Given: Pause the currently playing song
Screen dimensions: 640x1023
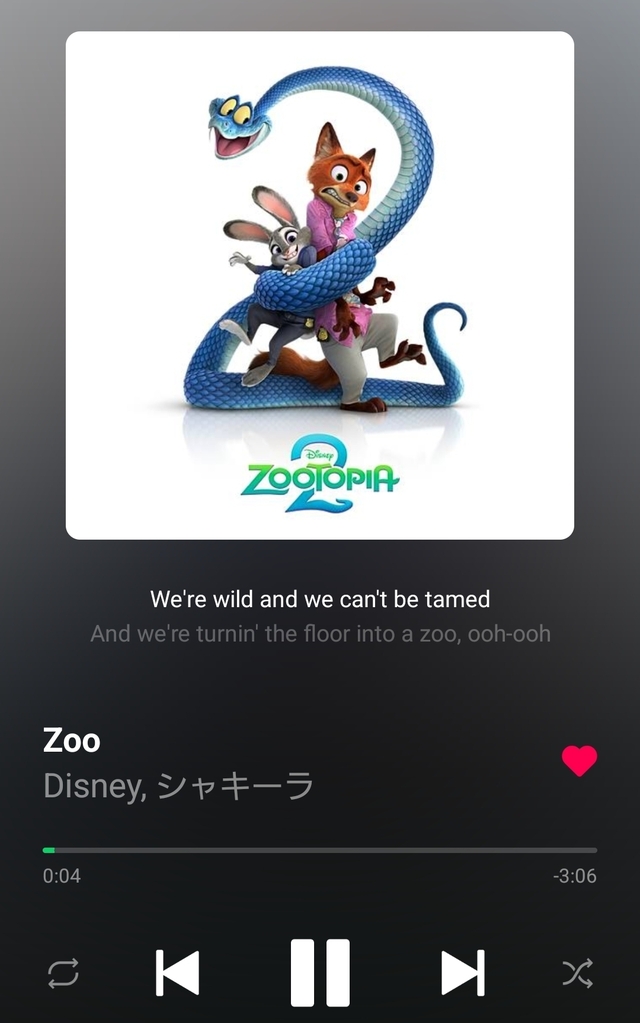Looking at the screenshot, I should point(320,973).
